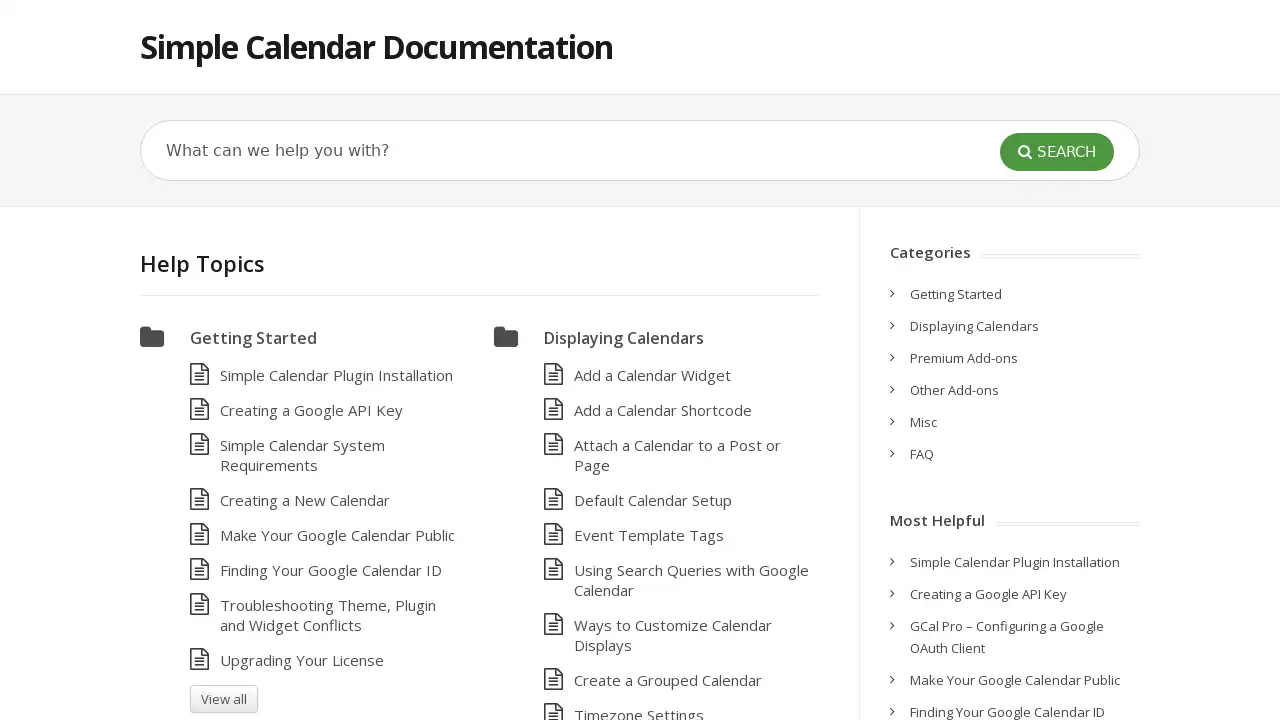Open Simple Calendar Plugin Installation under Most Helpful
This screenshot has width=1280, height=720.
[1014, 562]
